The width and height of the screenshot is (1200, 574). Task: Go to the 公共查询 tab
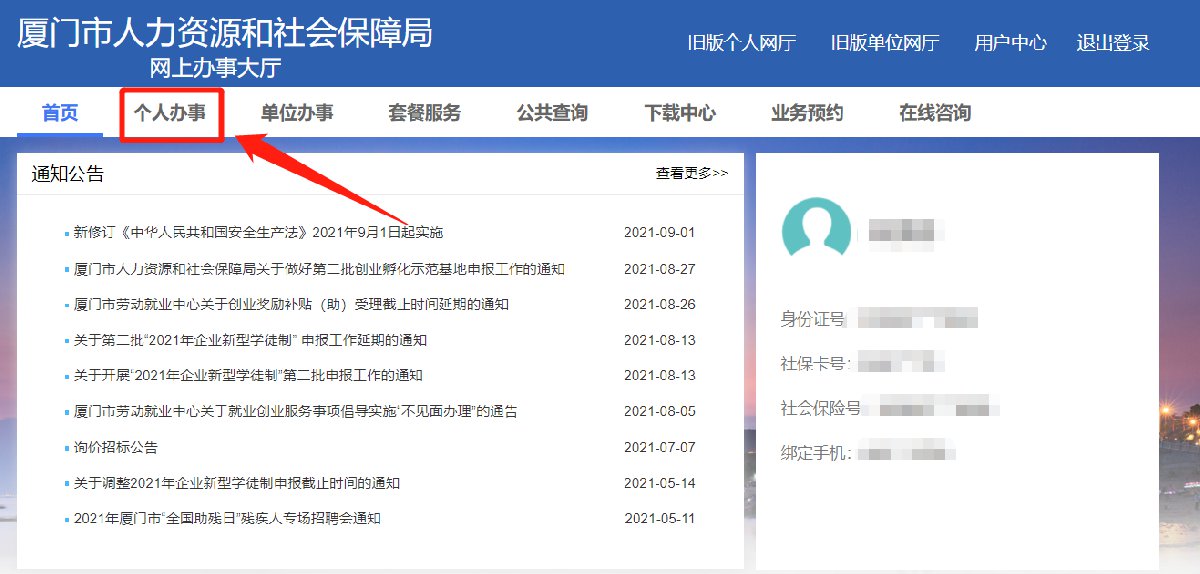click(x=552, y=113)
